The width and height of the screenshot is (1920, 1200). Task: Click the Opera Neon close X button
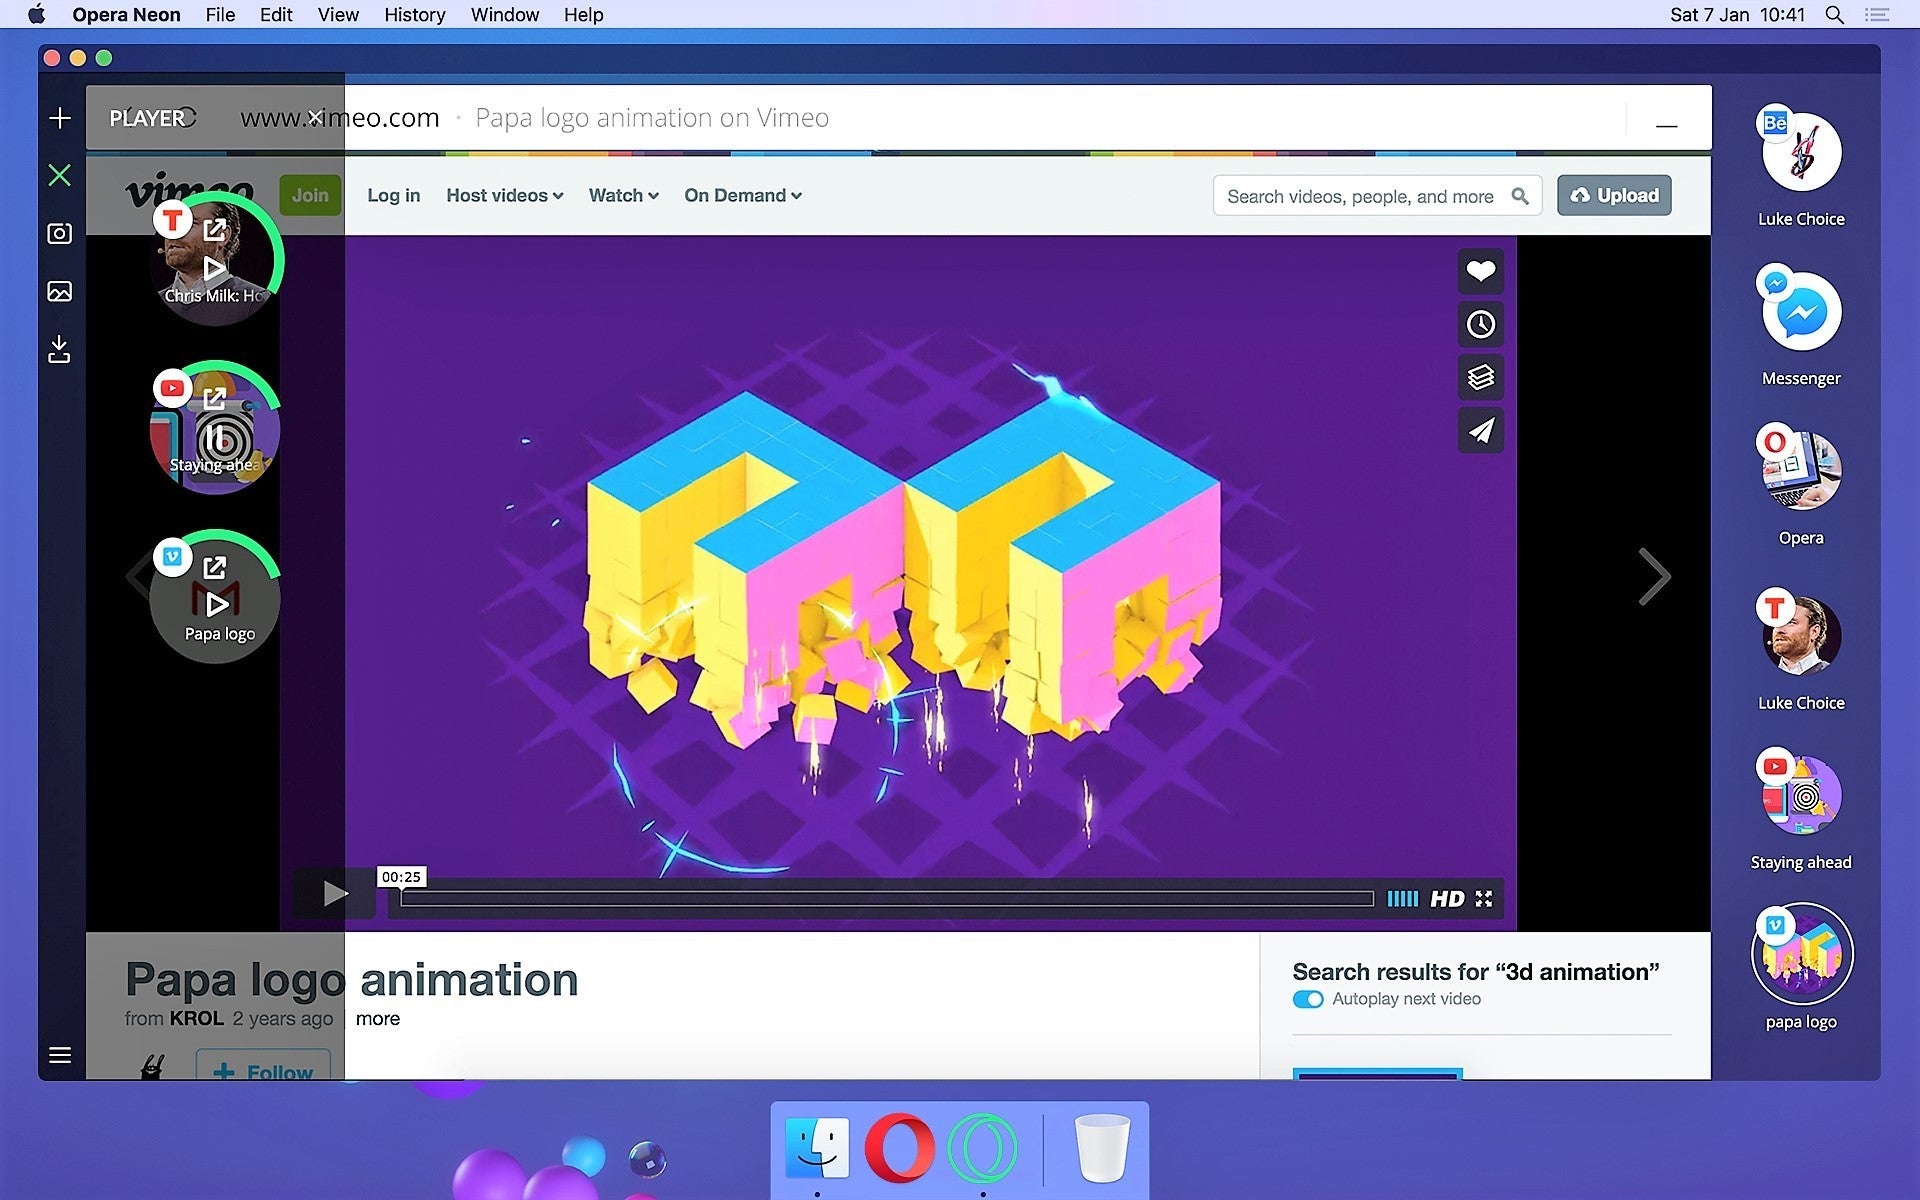61,174
